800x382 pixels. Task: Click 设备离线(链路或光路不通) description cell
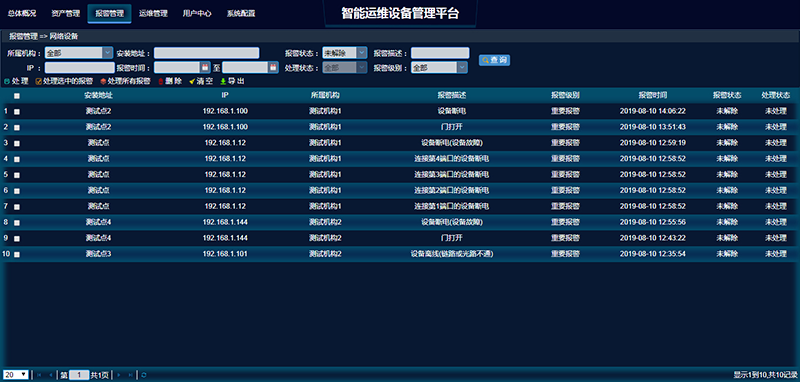click(452, 254)
